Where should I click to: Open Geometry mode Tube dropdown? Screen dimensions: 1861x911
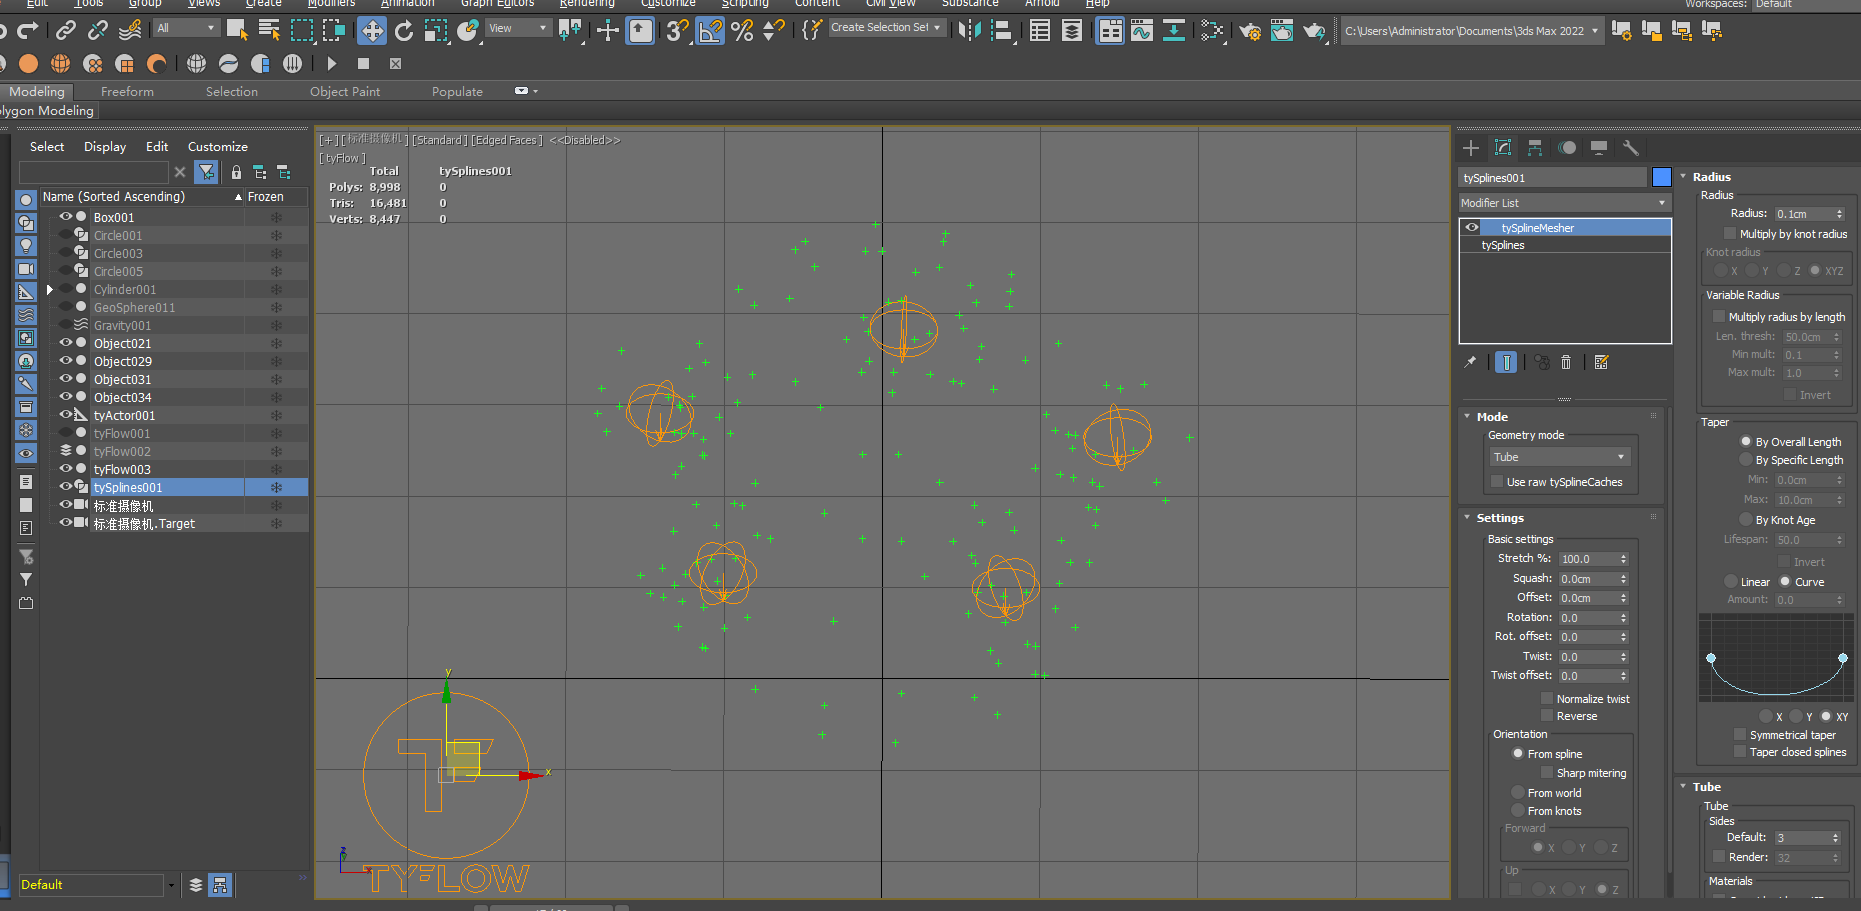[x=1560, y=457]
